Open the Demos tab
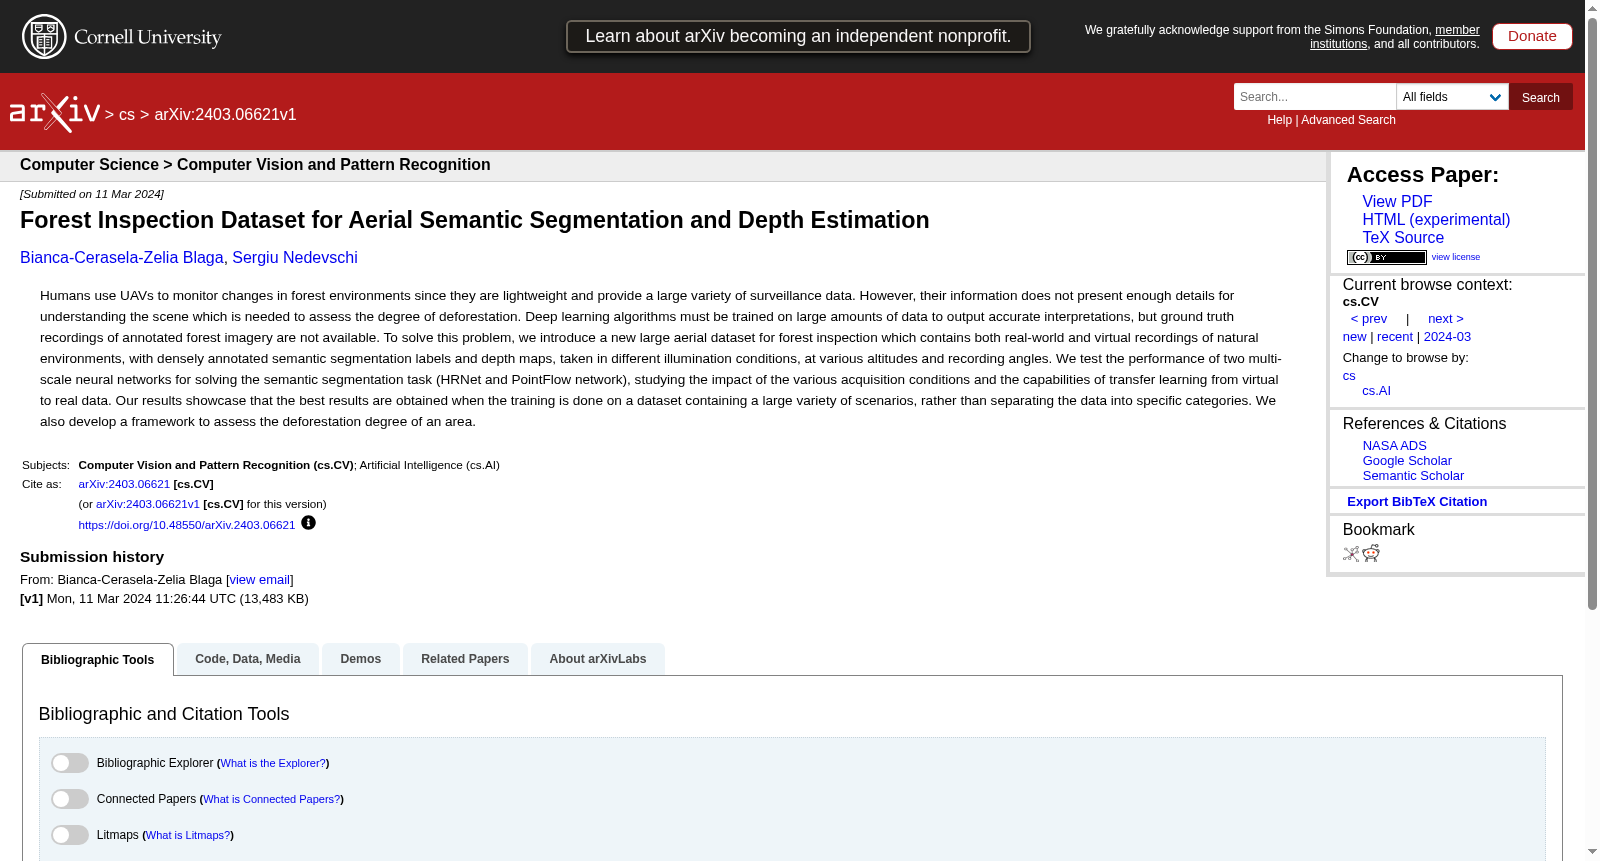The width and height of the screenshot is (1600, 861). tap(361, 659)
